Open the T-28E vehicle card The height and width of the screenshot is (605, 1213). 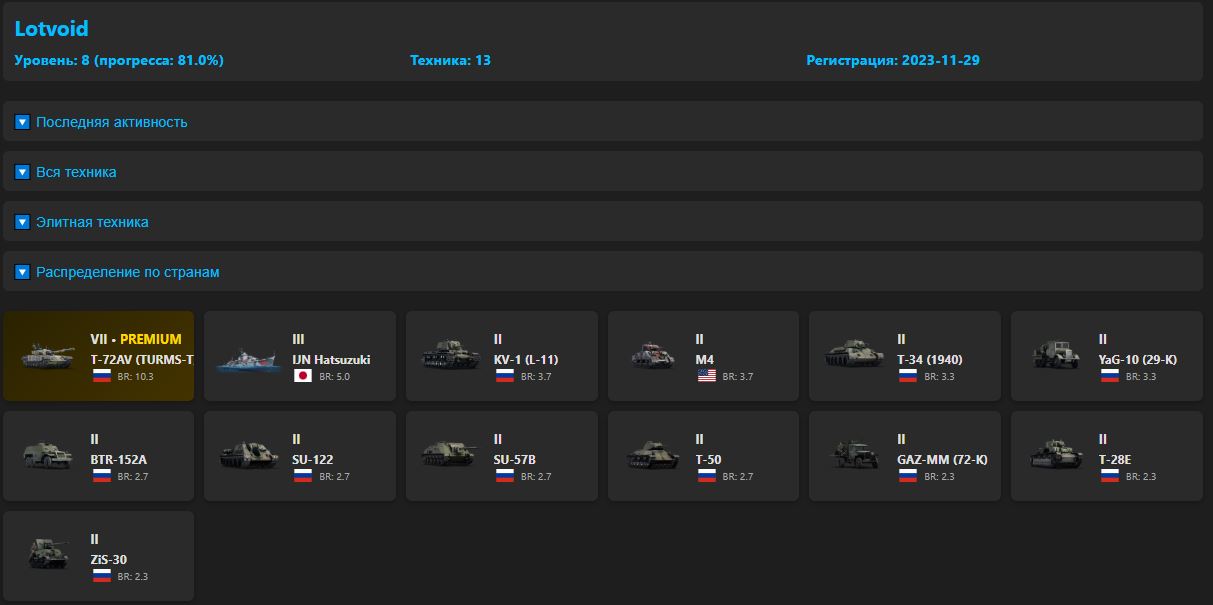click(x=1106, y=456)
